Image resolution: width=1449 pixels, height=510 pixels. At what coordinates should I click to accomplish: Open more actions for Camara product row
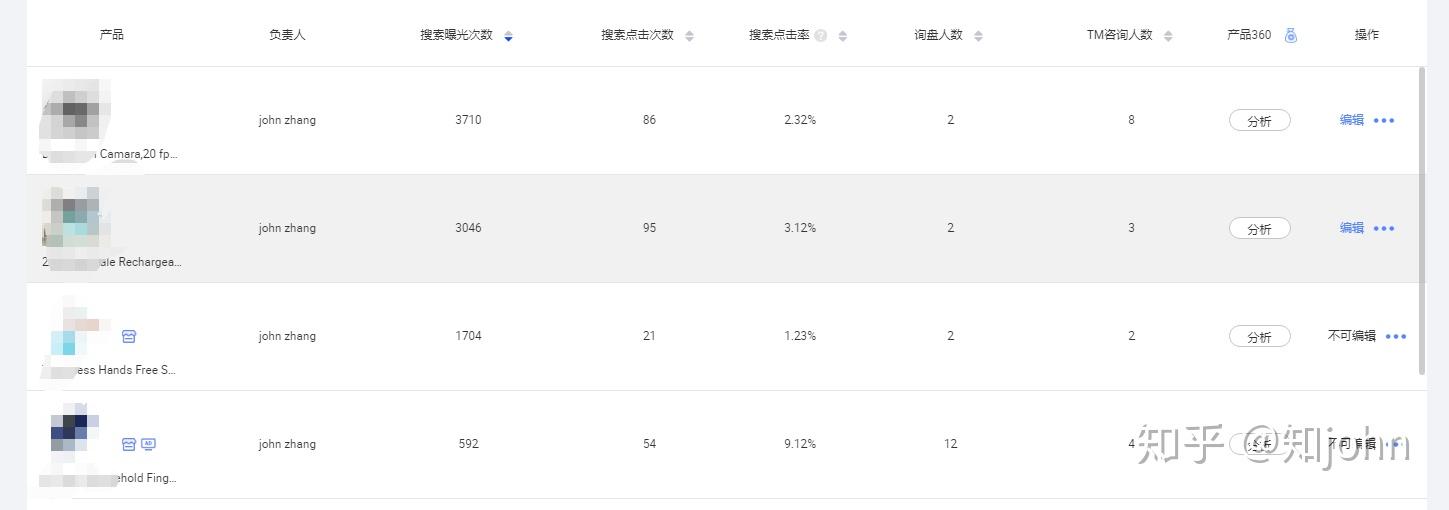click(x=1384, y=120)
